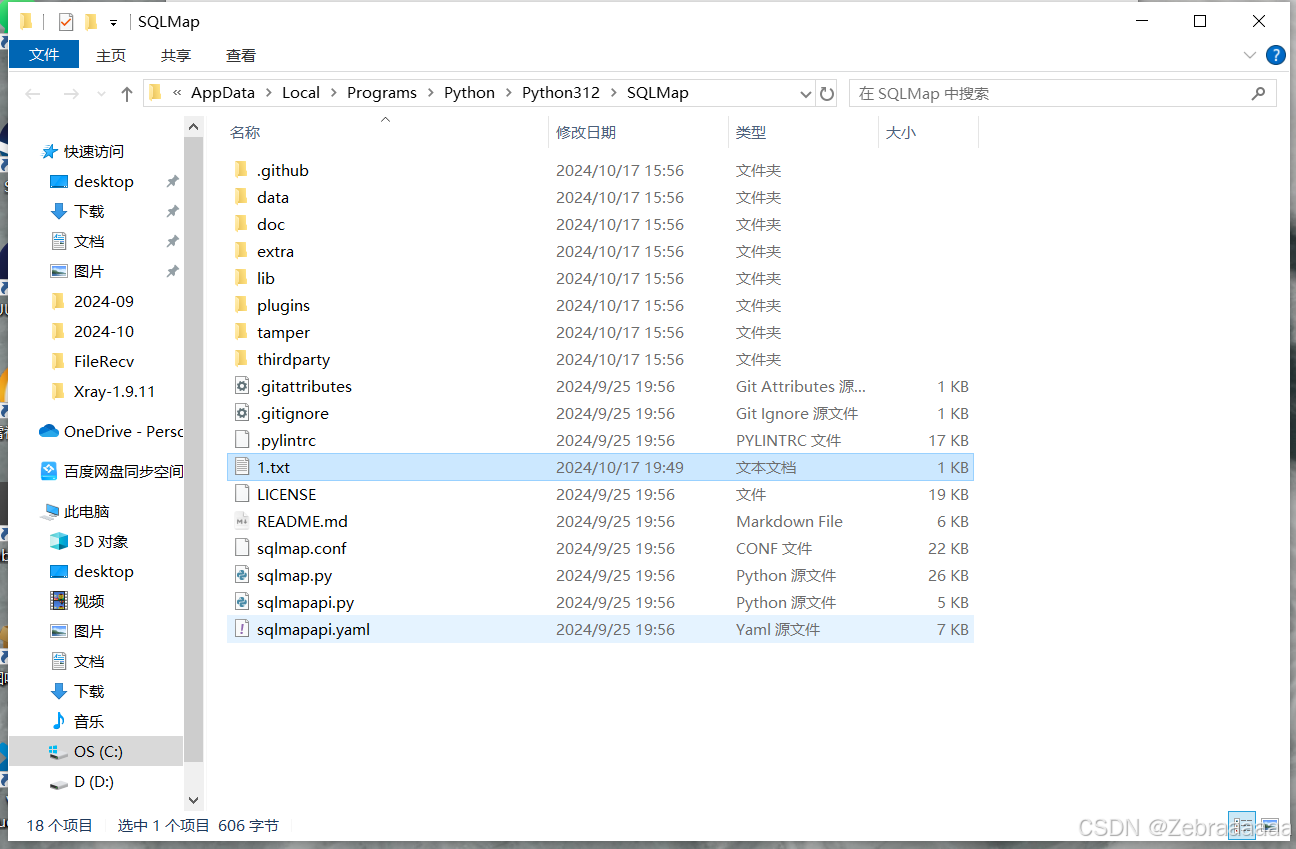The image size is (1296, 849).
Task: Click AppData in the address path
Action: click(223, 92)
